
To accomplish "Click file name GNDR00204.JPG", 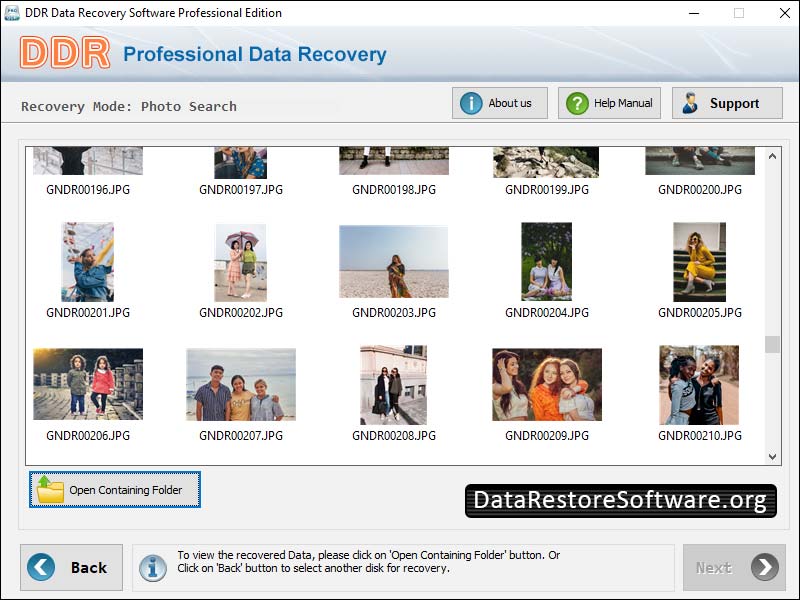I will (547, 313).
